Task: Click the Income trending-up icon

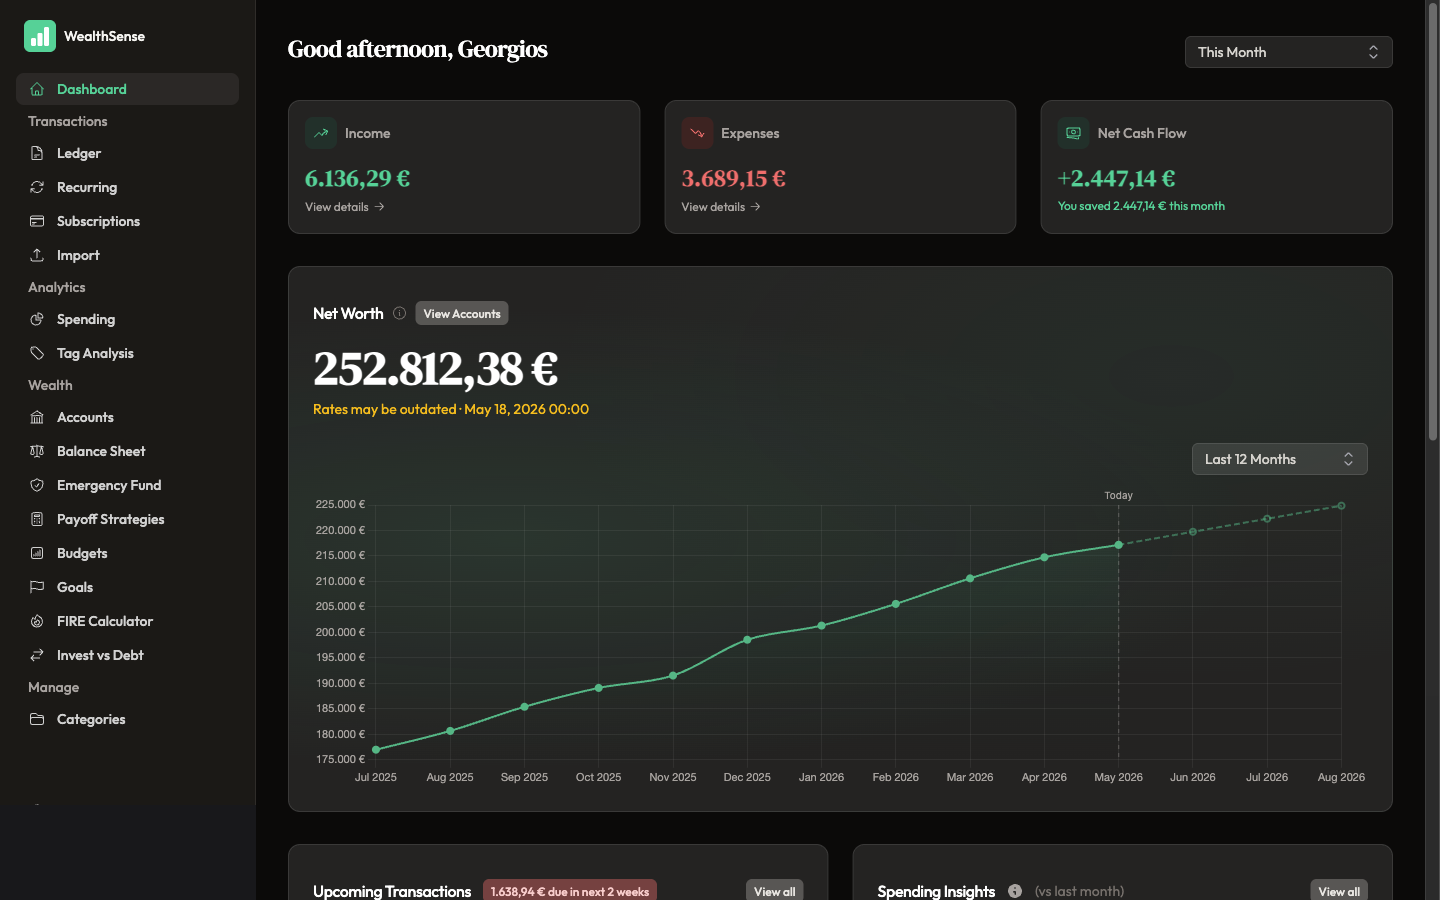Action: pyautogui.click(x=321, y=133)
